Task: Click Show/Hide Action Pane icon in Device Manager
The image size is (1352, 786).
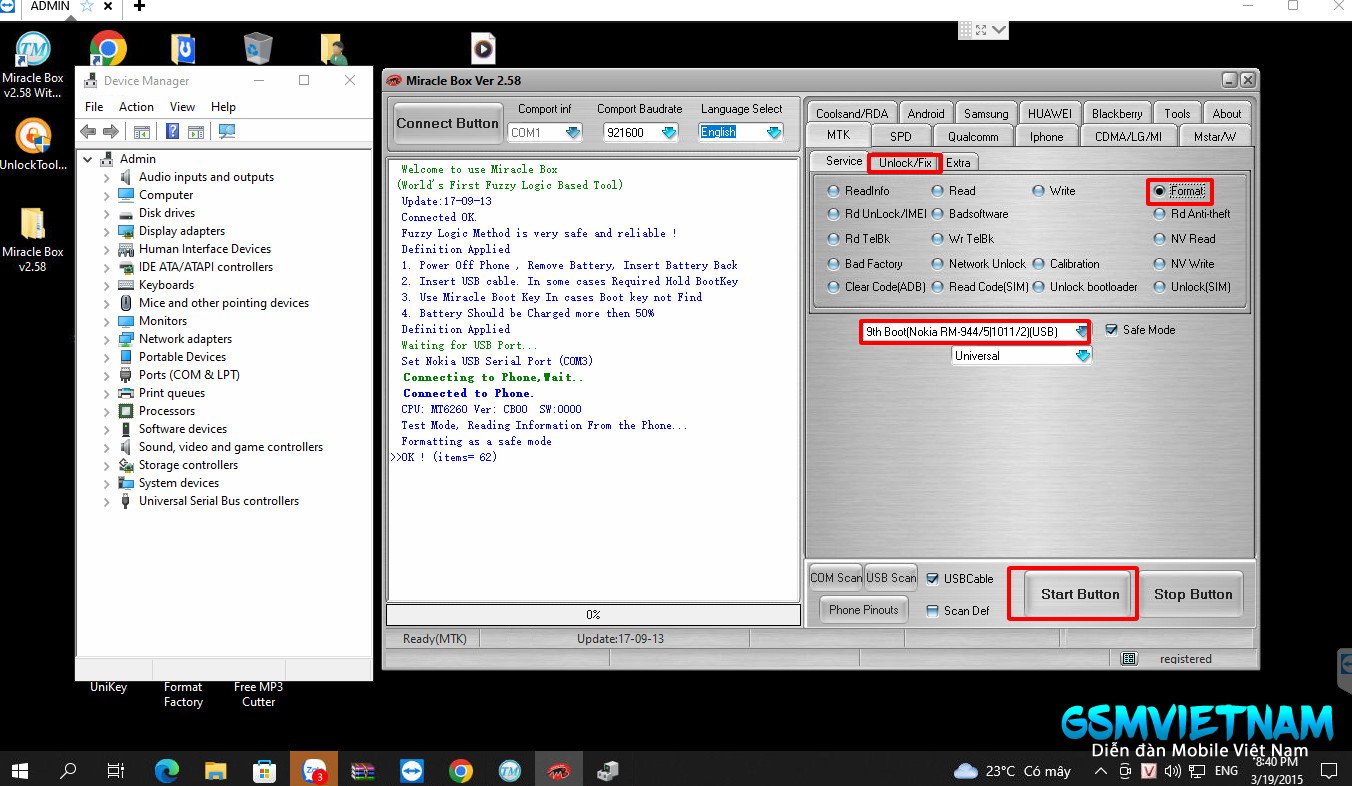Action: click(x=196, y=131)
